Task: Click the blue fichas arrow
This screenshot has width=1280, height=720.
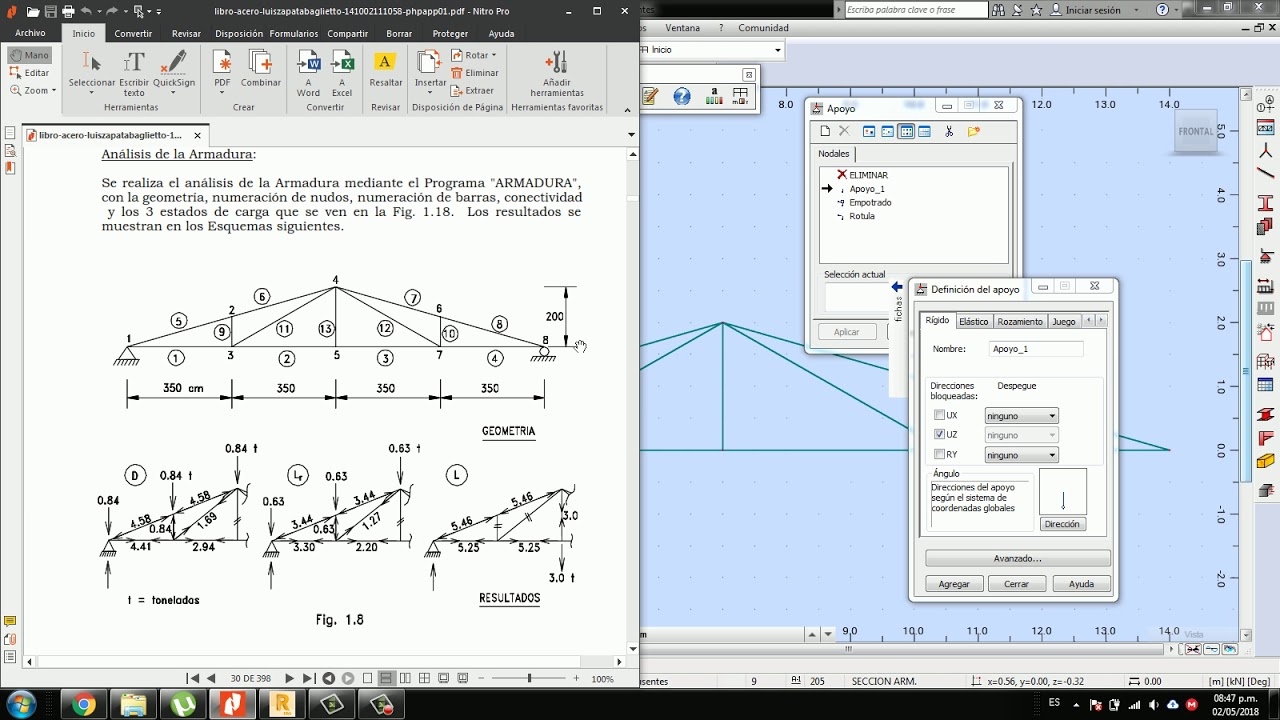Action: pos(897,287)
